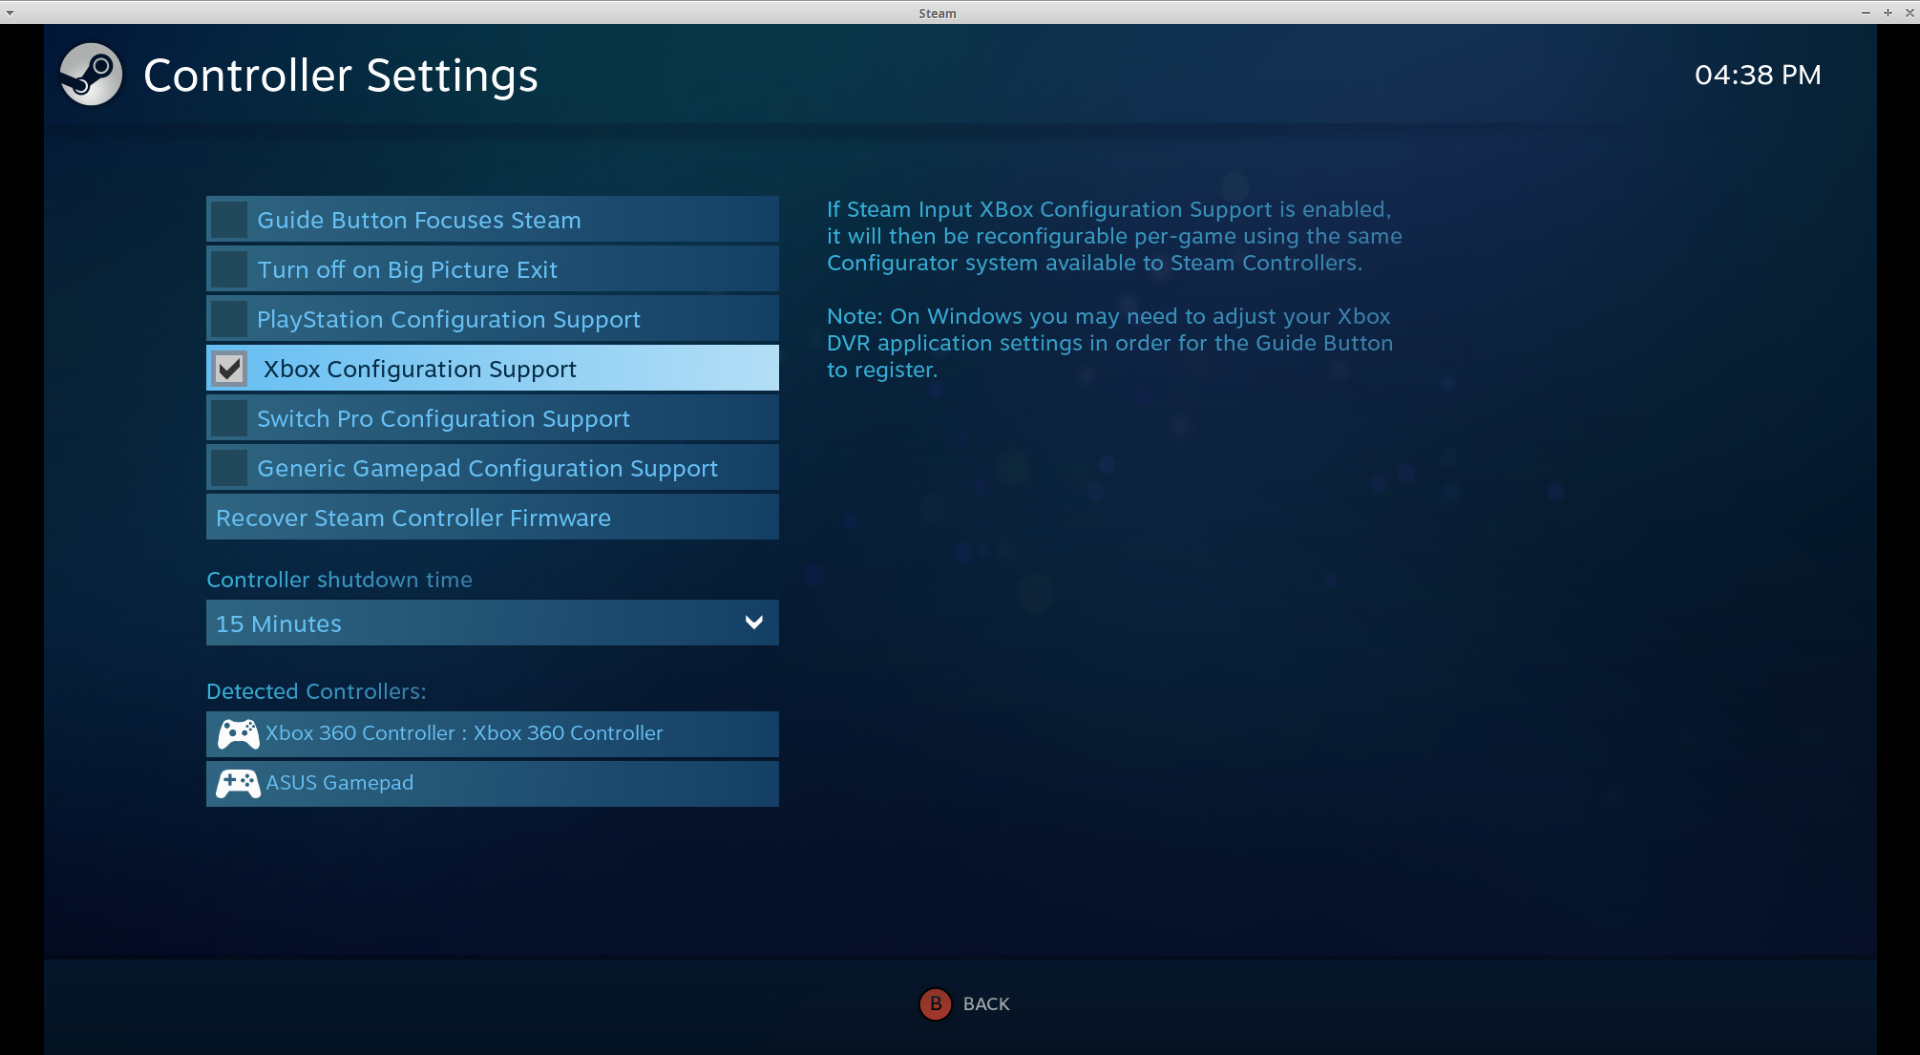This screenshot has width=1920, height=1055.
Task: Open the window menu arrow in title bar
Action: pyautogui.click(x=10, y=13)
